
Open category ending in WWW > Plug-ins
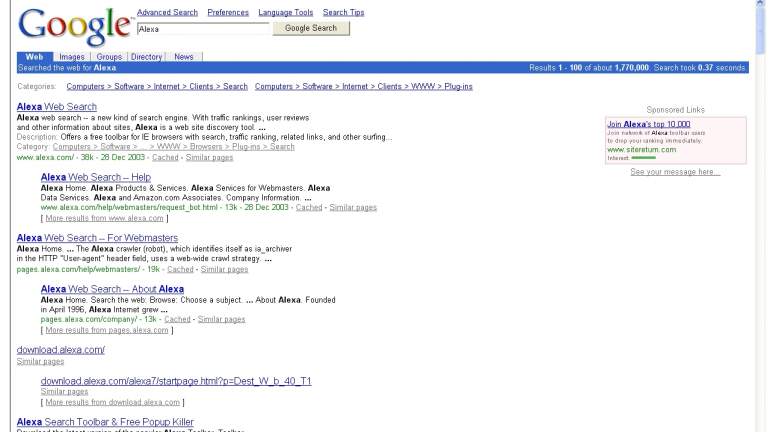pyautogui.click(x=363, y=86)
